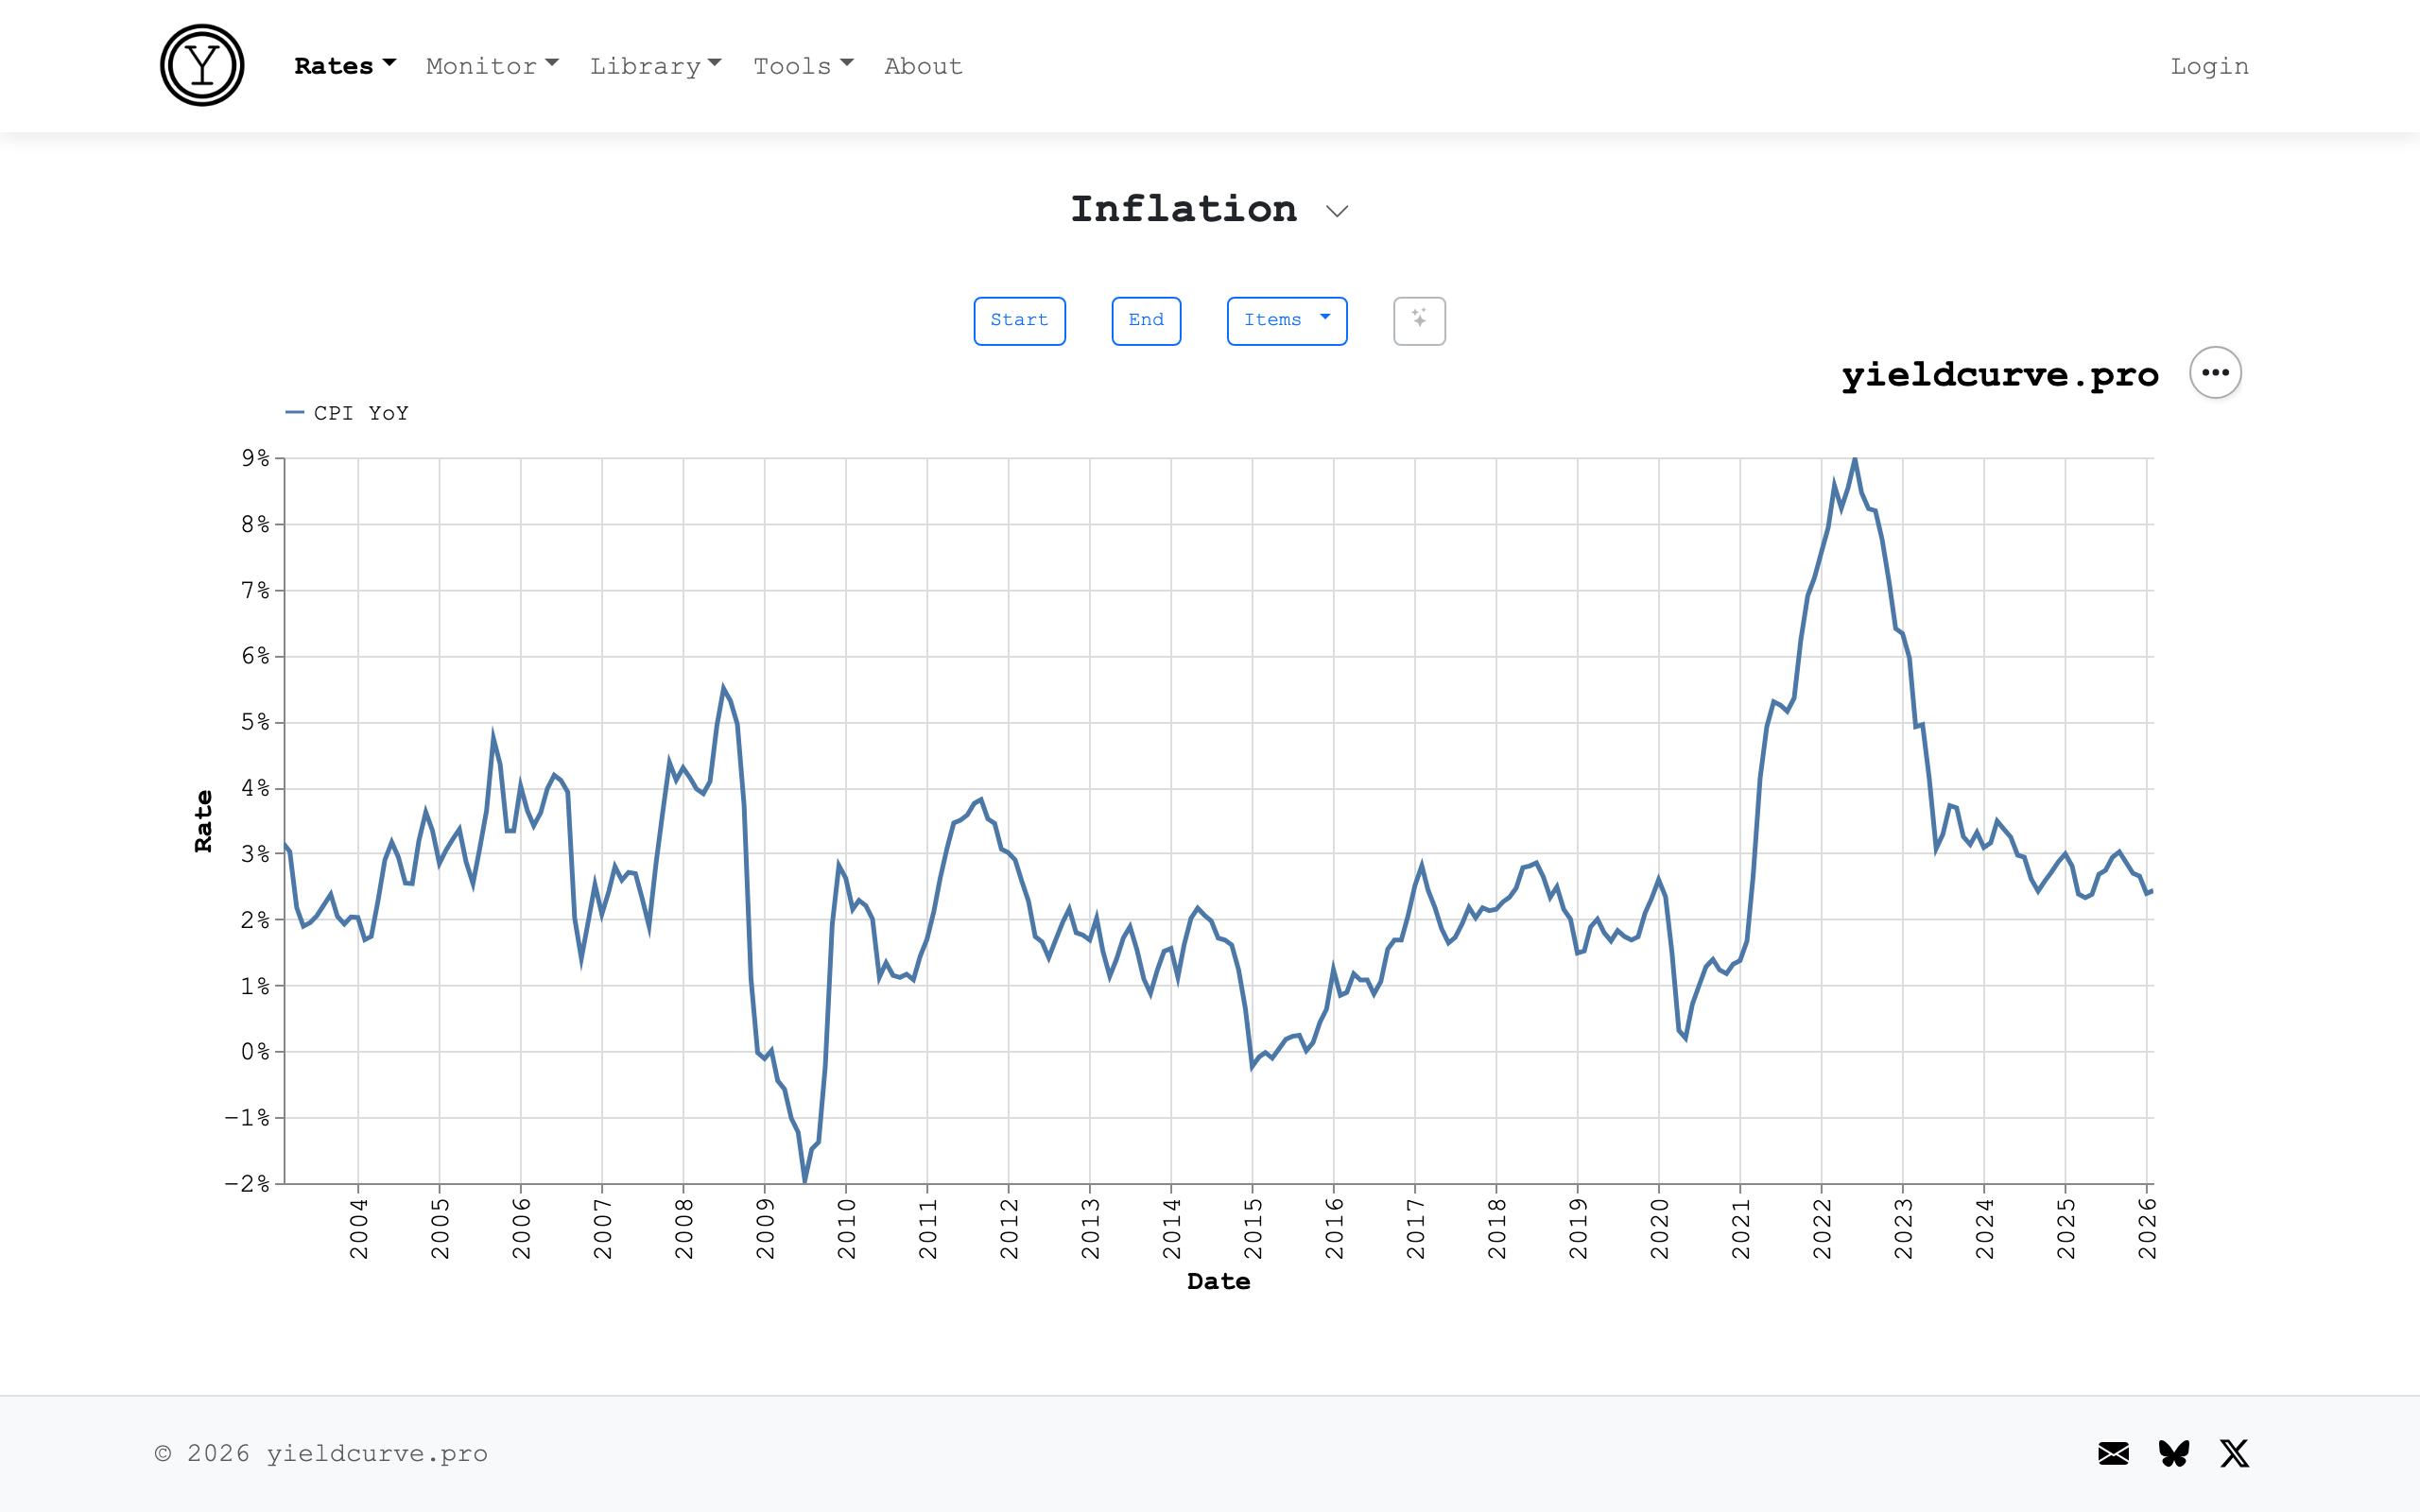The width and height of the screenshot is (2420, 1512).
Task: Click the yieldcurve.pro chart watermark text
Action: tap(2000, 374)
